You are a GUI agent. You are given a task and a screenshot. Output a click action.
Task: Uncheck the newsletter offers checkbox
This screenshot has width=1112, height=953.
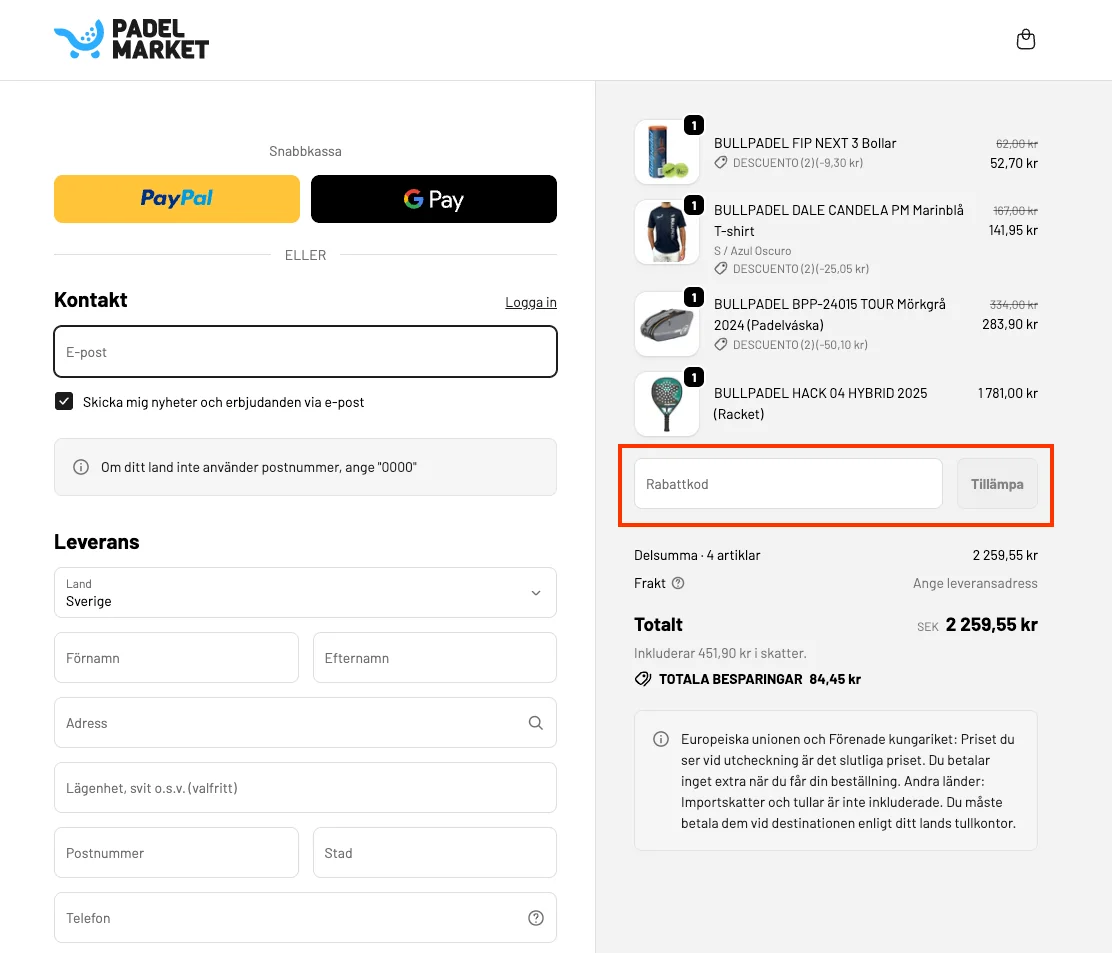tap(64, 401)
